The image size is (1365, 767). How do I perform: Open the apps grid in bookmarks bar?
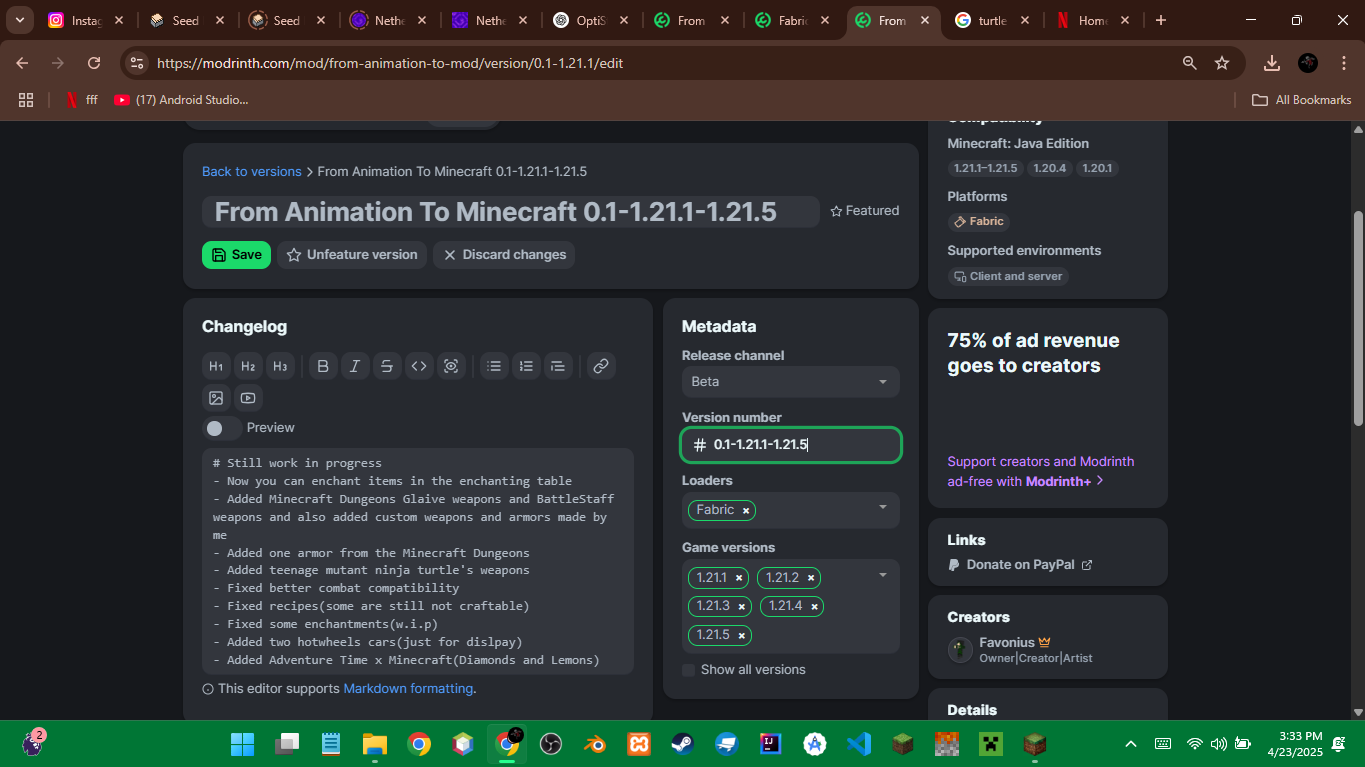26,100
